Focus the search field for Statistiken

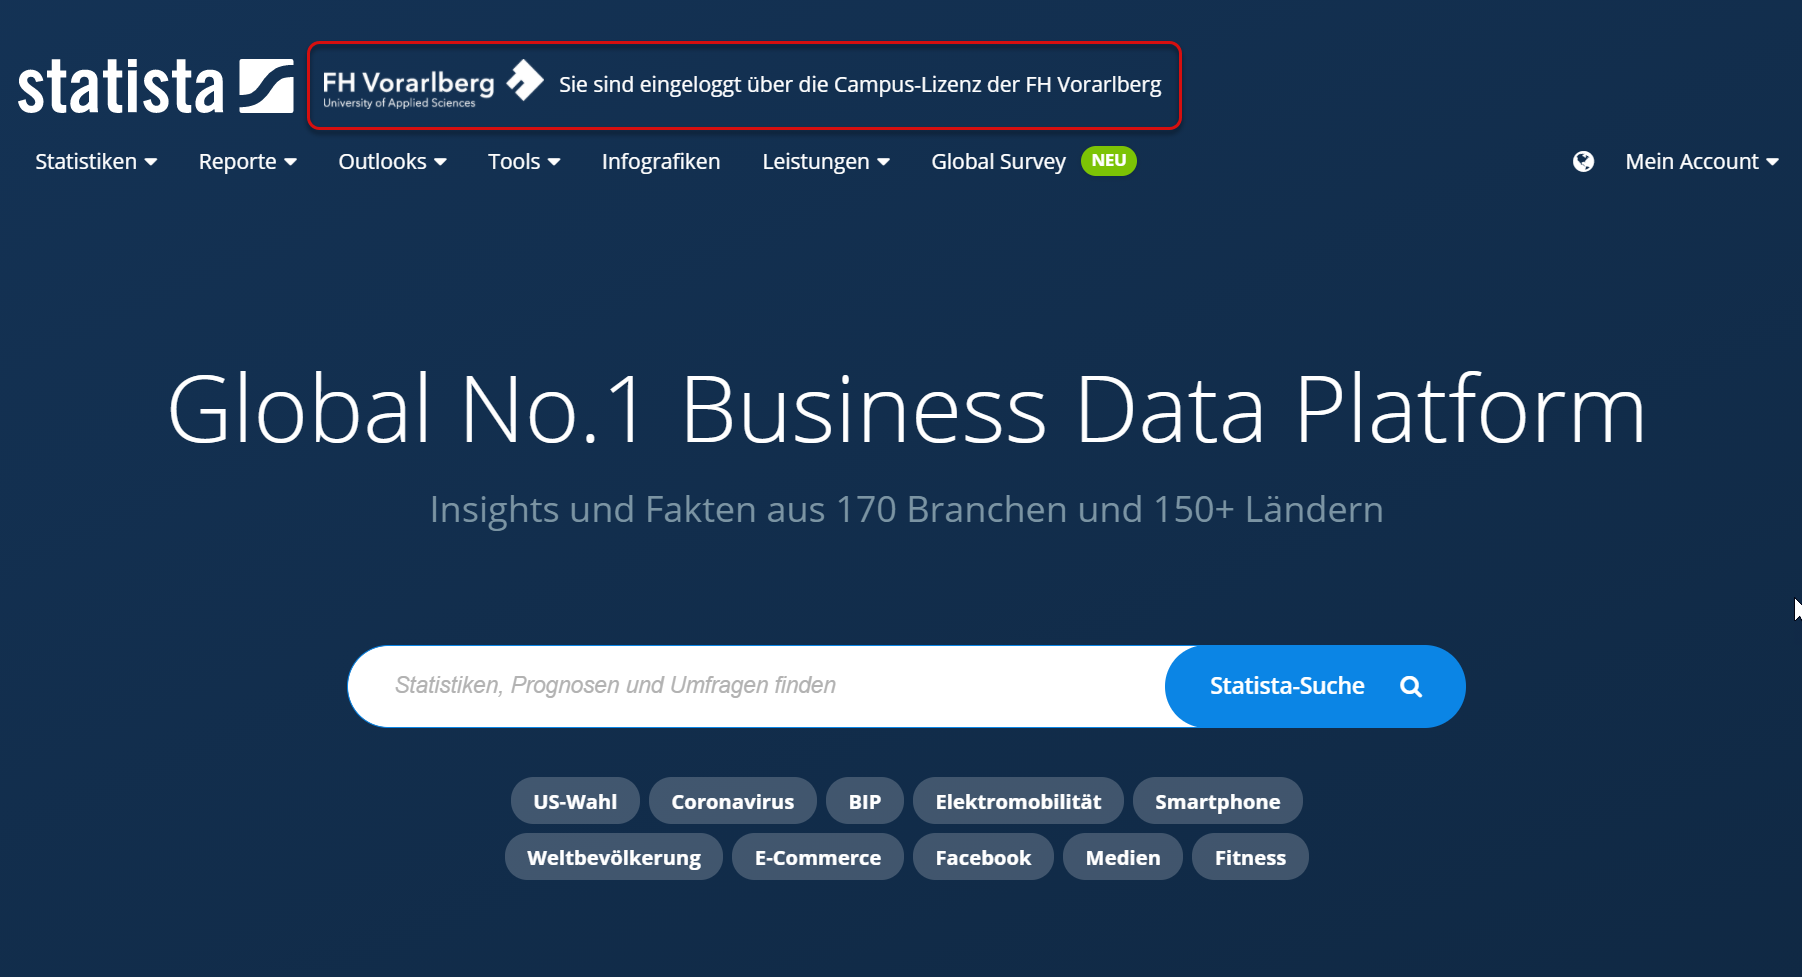[757, 686]
